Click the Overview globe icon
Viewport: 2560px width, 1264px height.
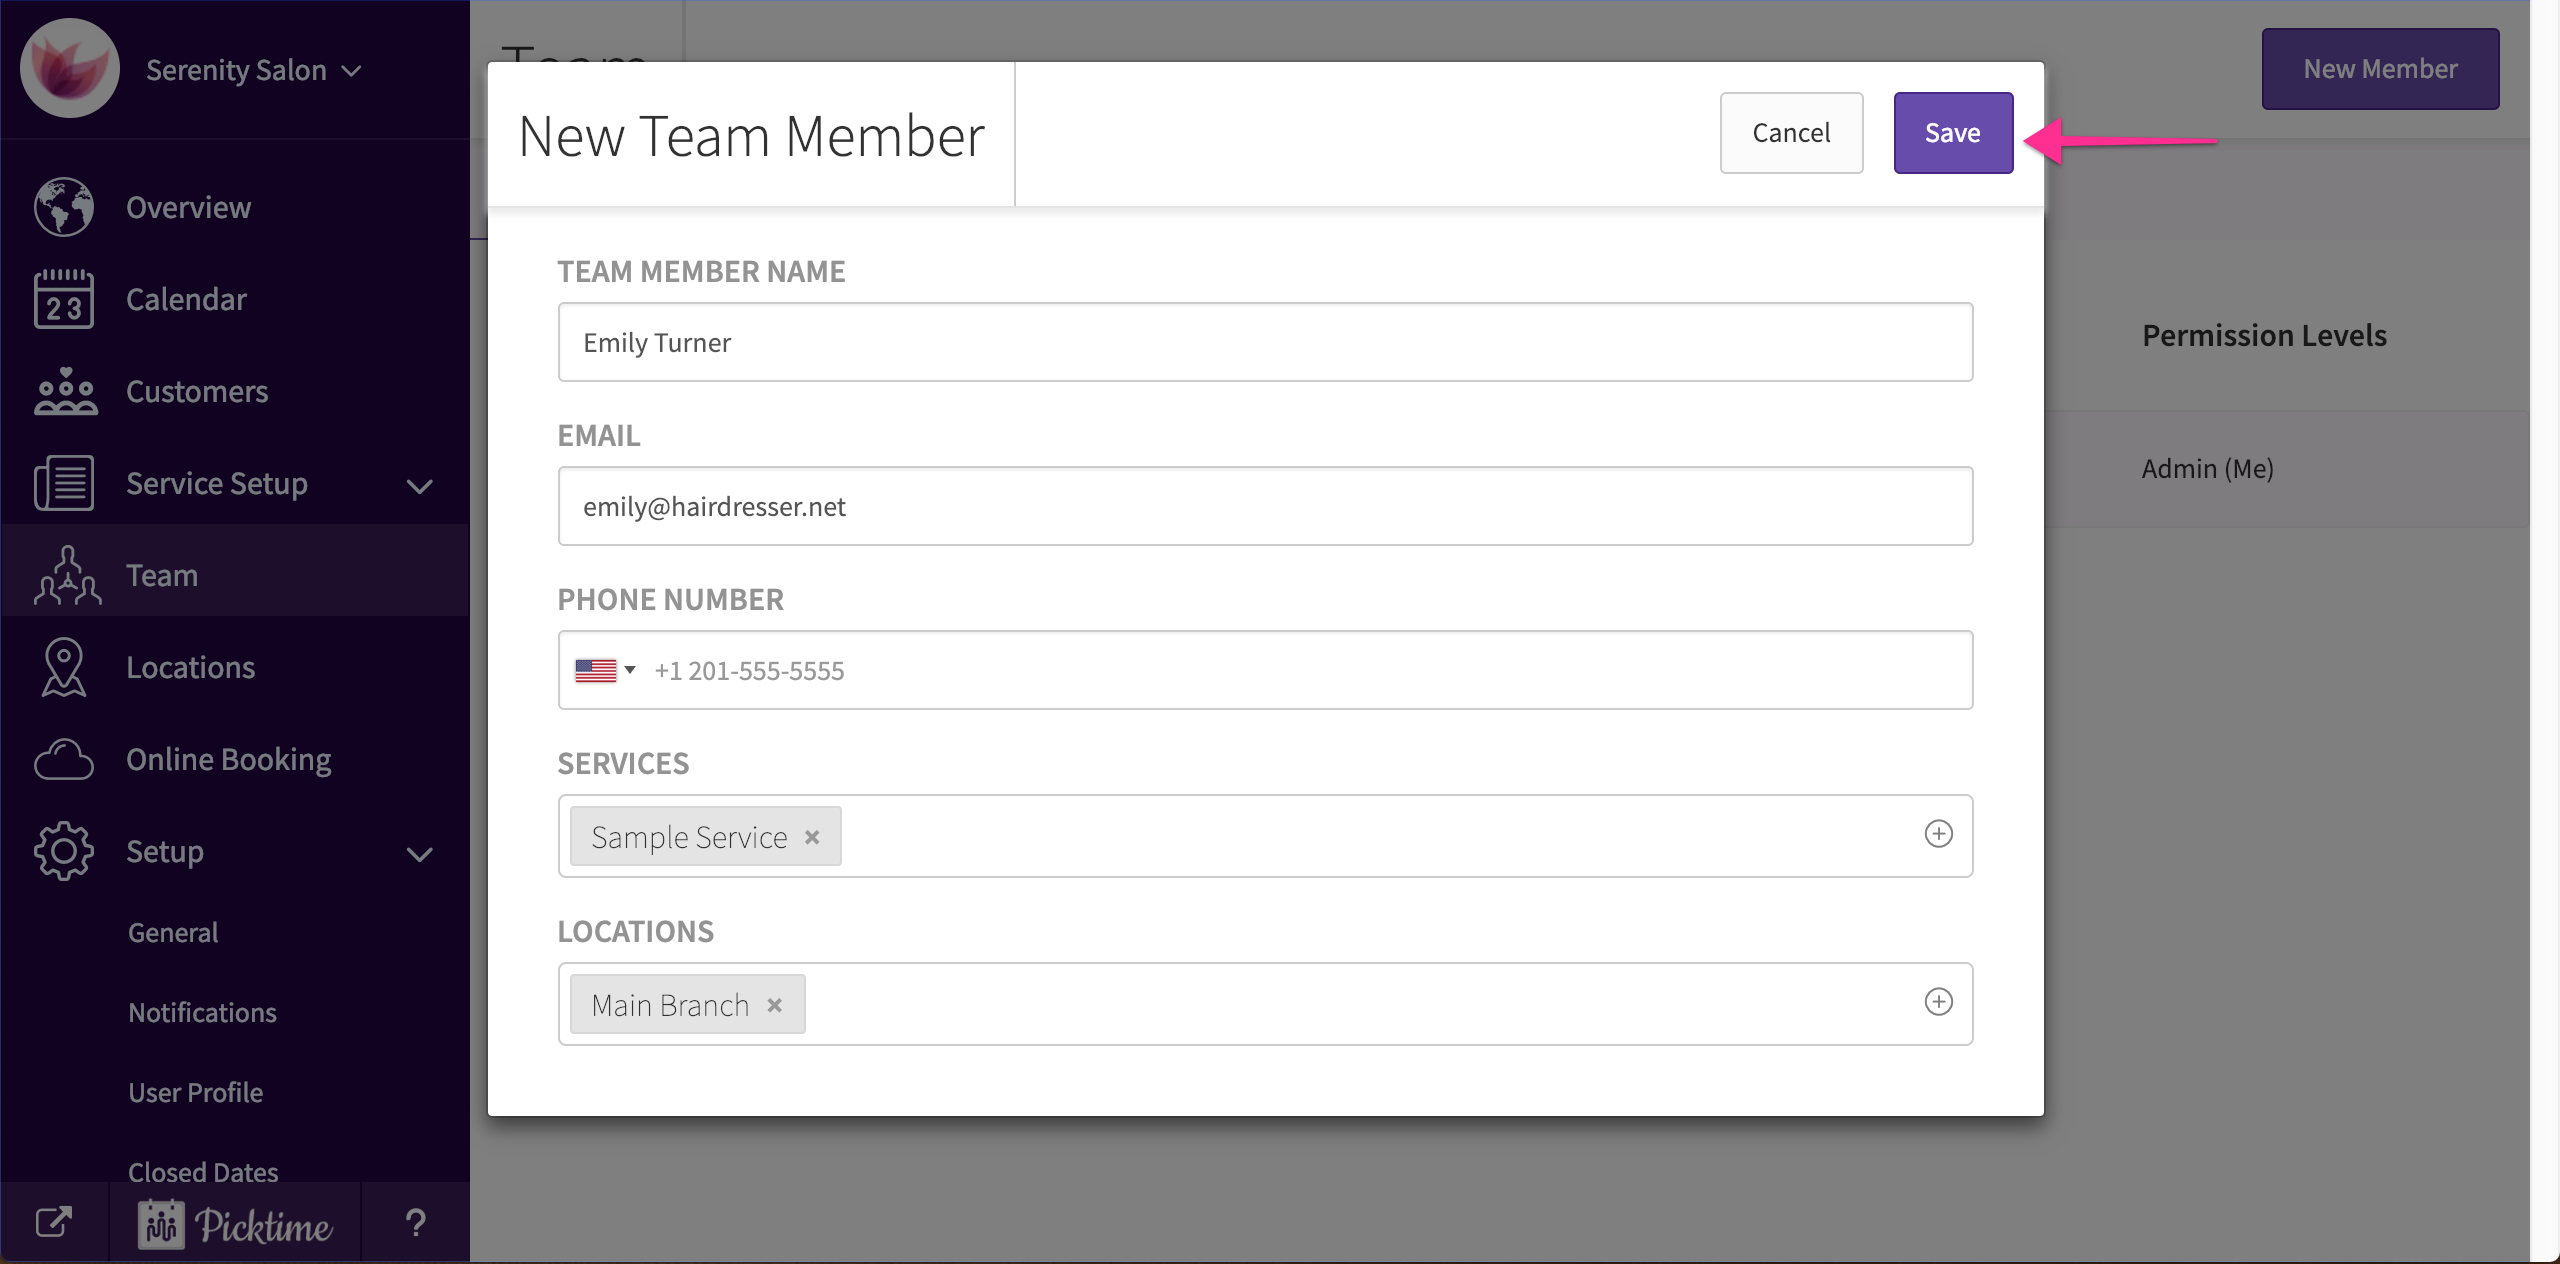tap(64, 207)
